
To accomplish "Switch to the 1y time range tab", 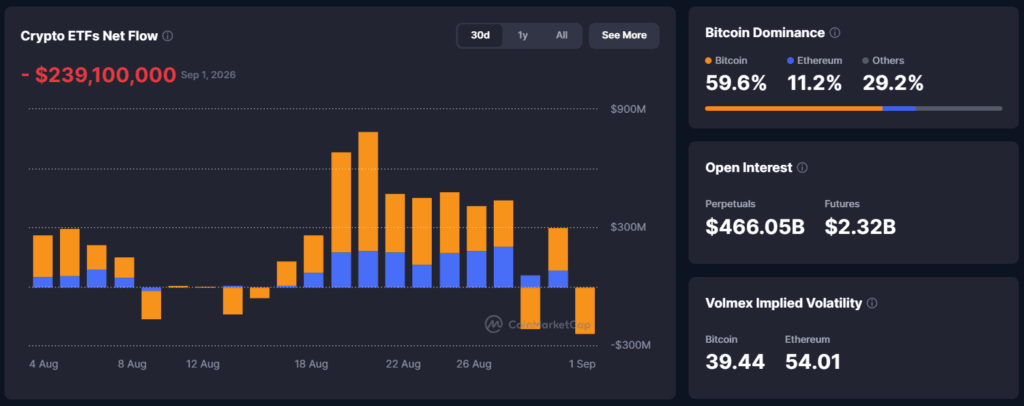I will tap(522, 35).
